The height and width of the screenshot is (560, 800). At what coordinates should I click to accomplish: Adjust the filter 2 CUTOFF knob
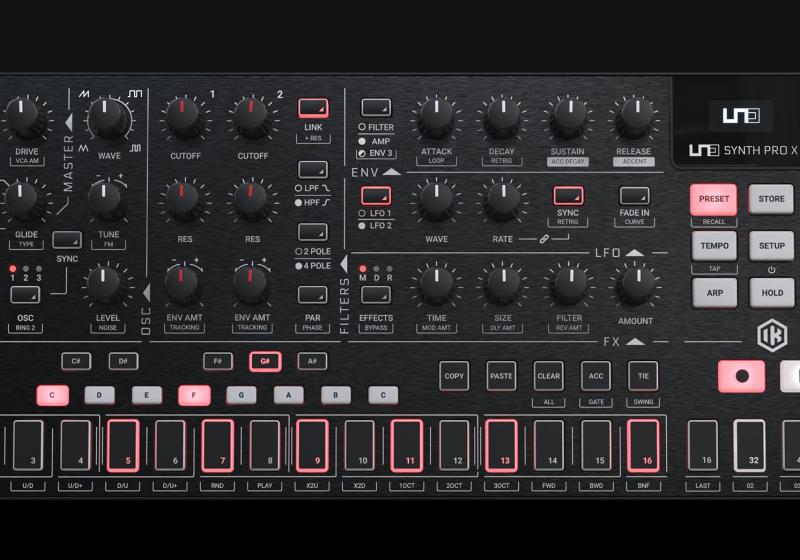coord(251,118)
